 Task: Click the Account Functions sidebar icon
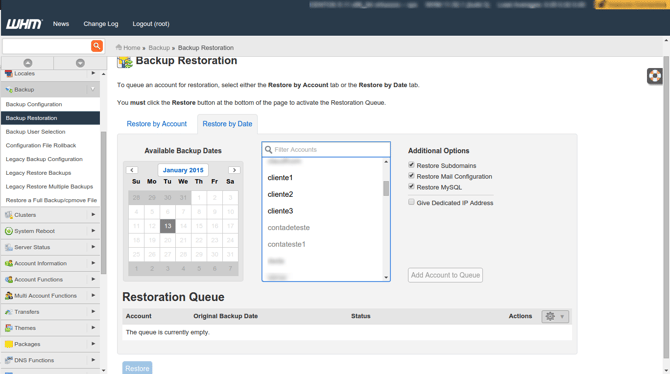[x=9, y=280]
